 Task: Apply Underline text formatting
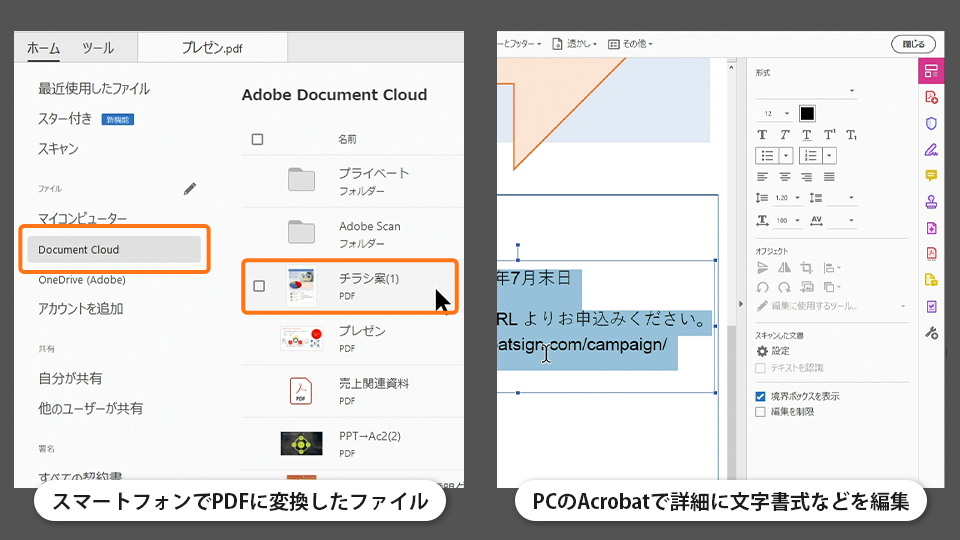point(807,135)
